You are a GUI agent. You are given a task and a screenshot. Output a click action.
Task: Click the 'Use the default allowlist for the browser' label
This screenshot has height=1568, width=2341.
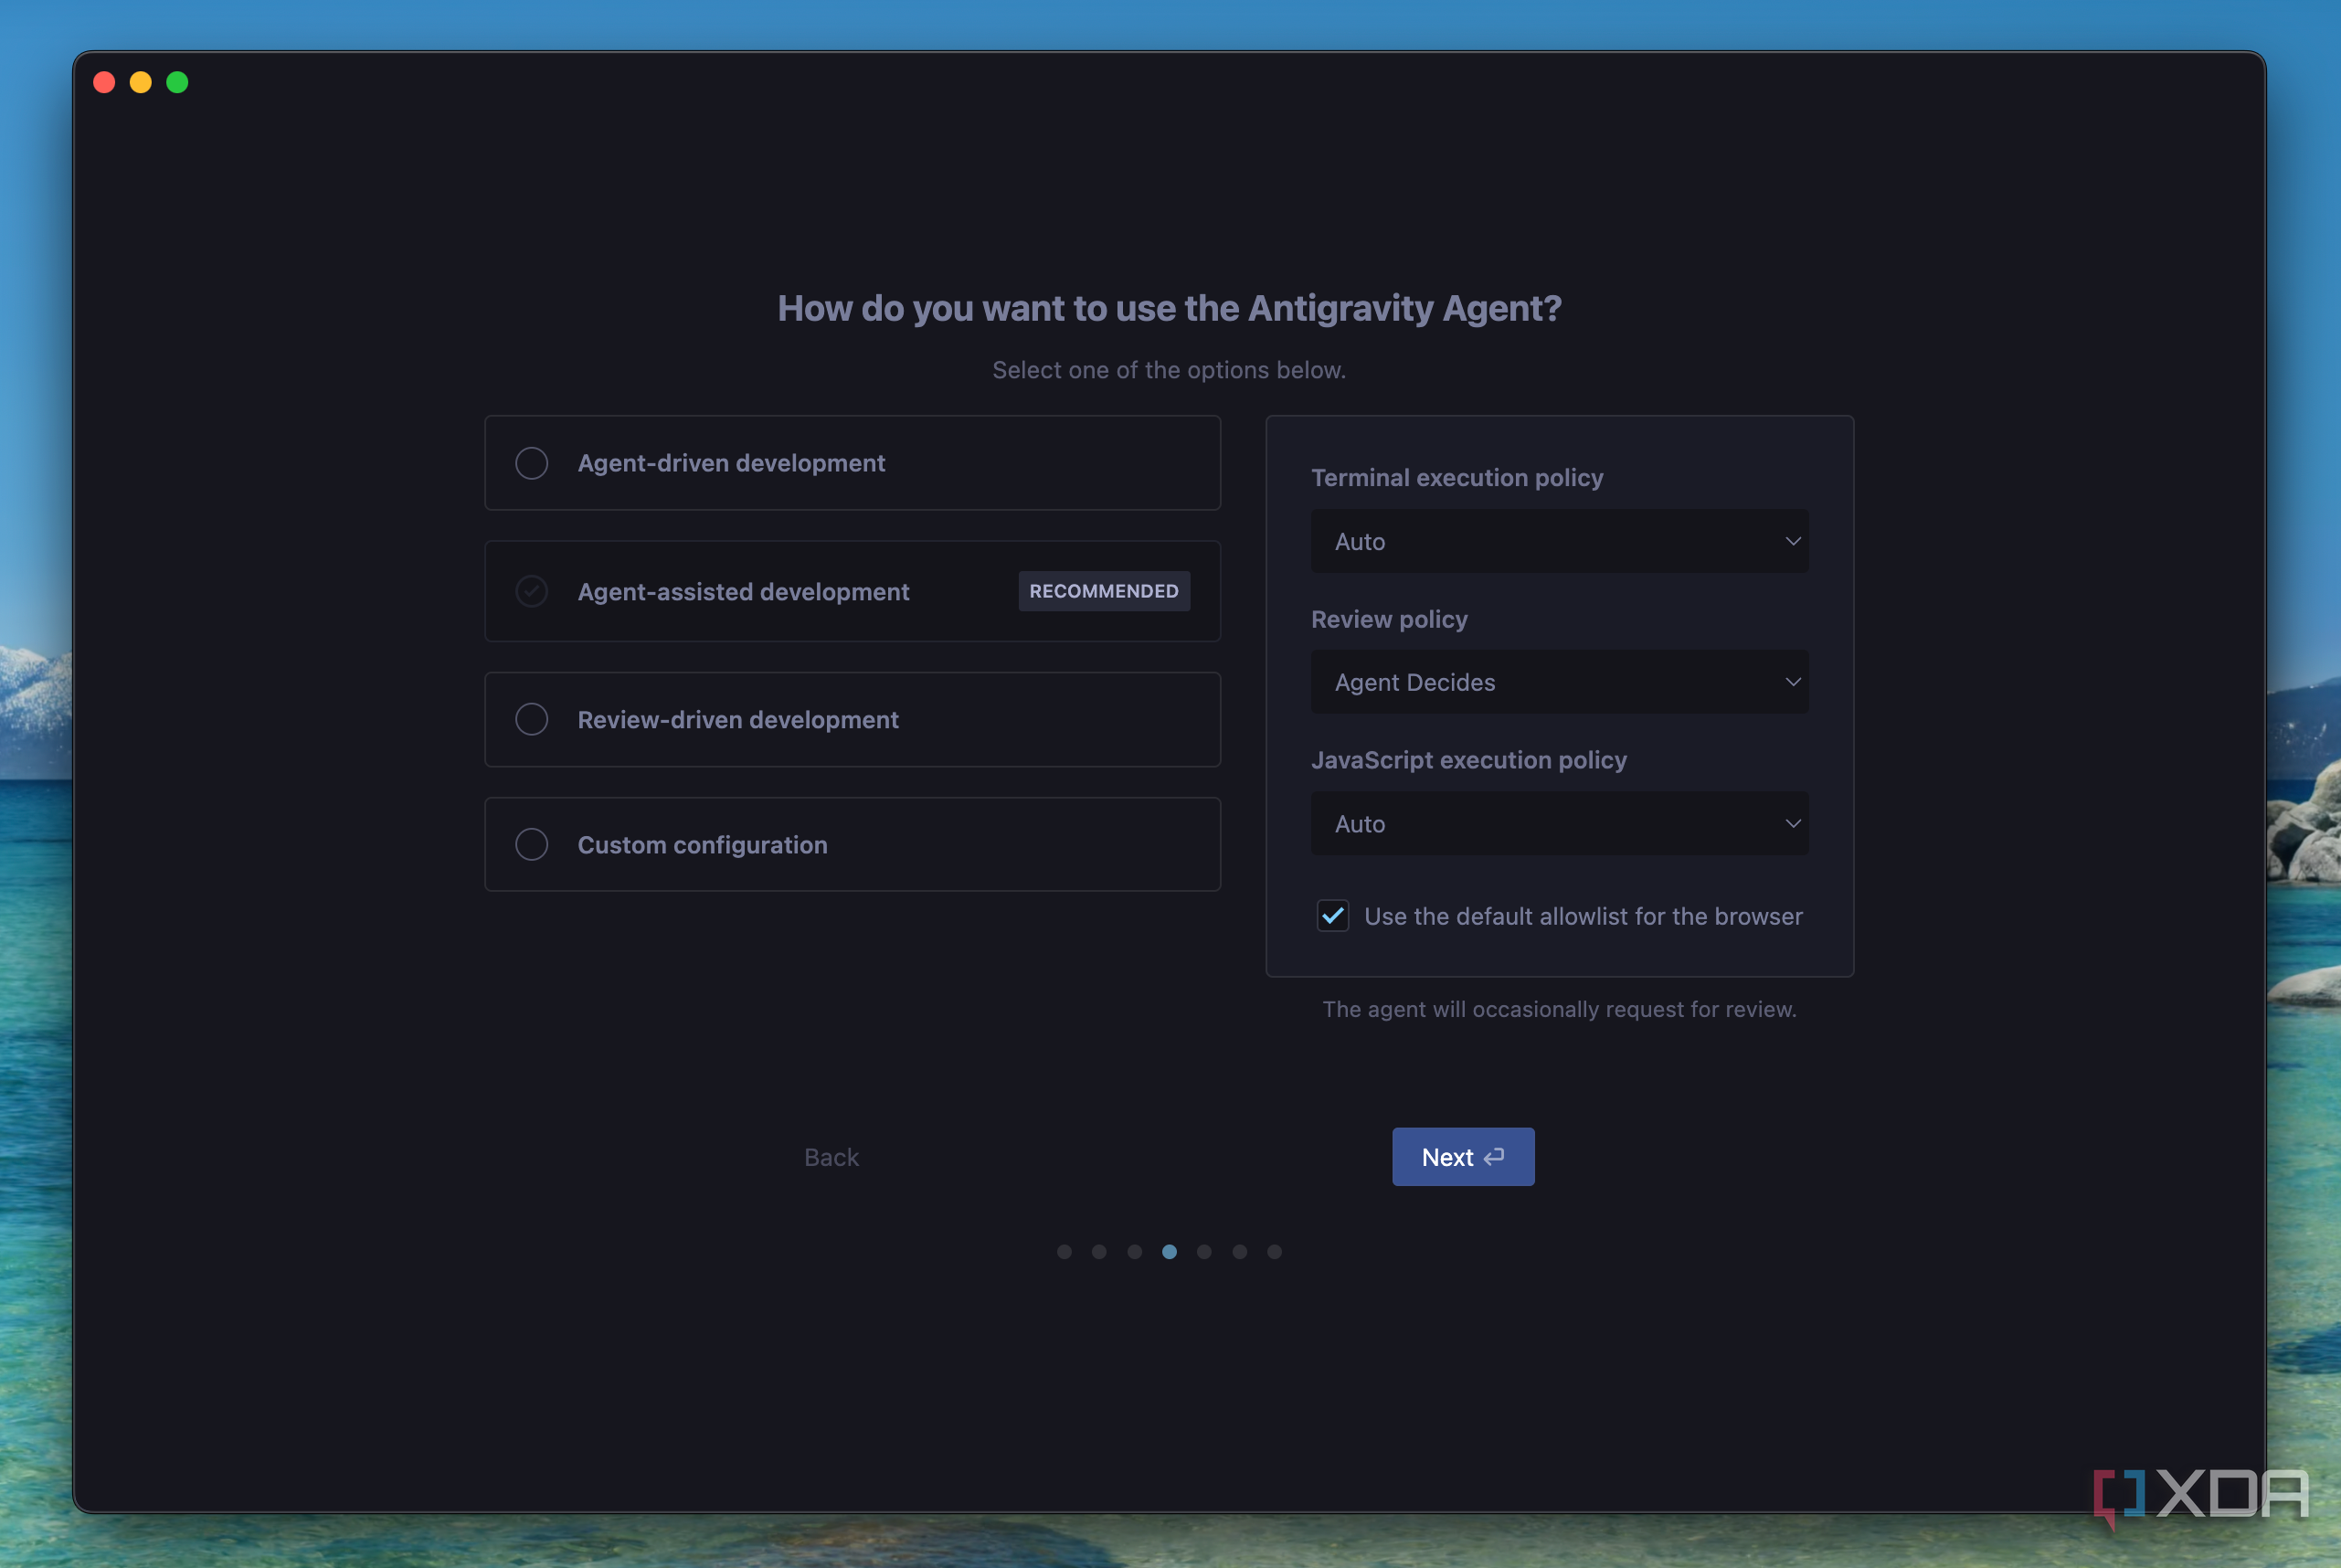[x=1583, y=916]
